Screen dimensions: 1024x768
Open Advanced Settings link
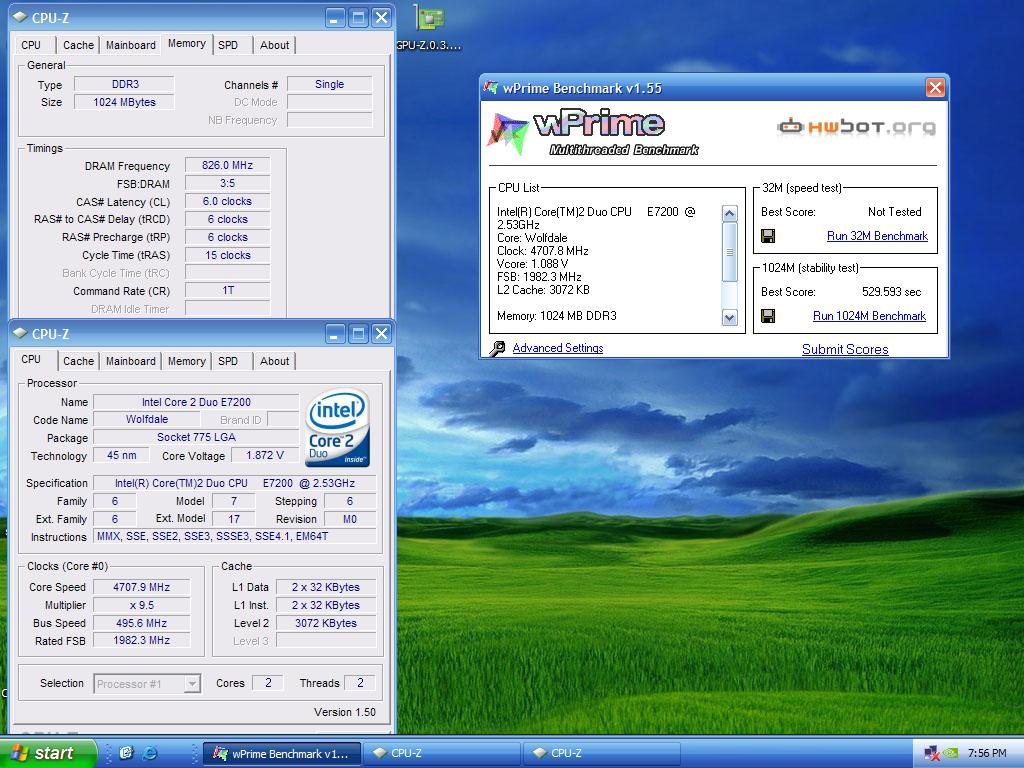tap(558, 348)
